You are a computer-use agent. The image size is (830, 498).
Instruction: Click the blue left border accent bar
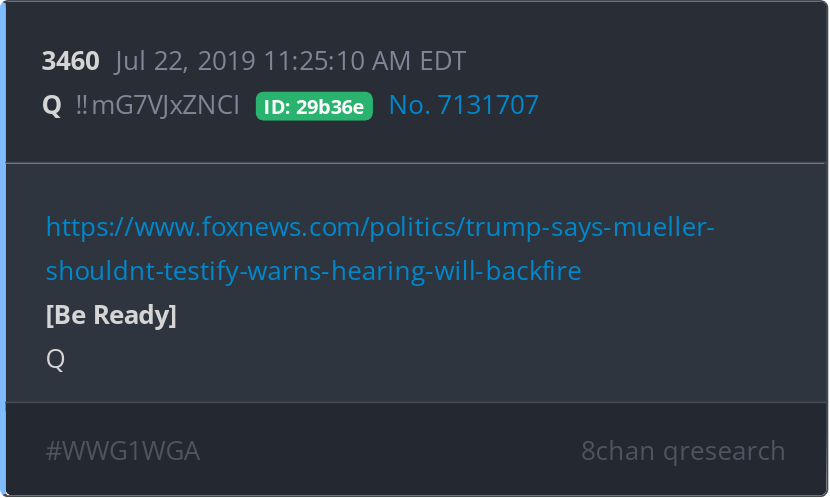click(3, 249)
